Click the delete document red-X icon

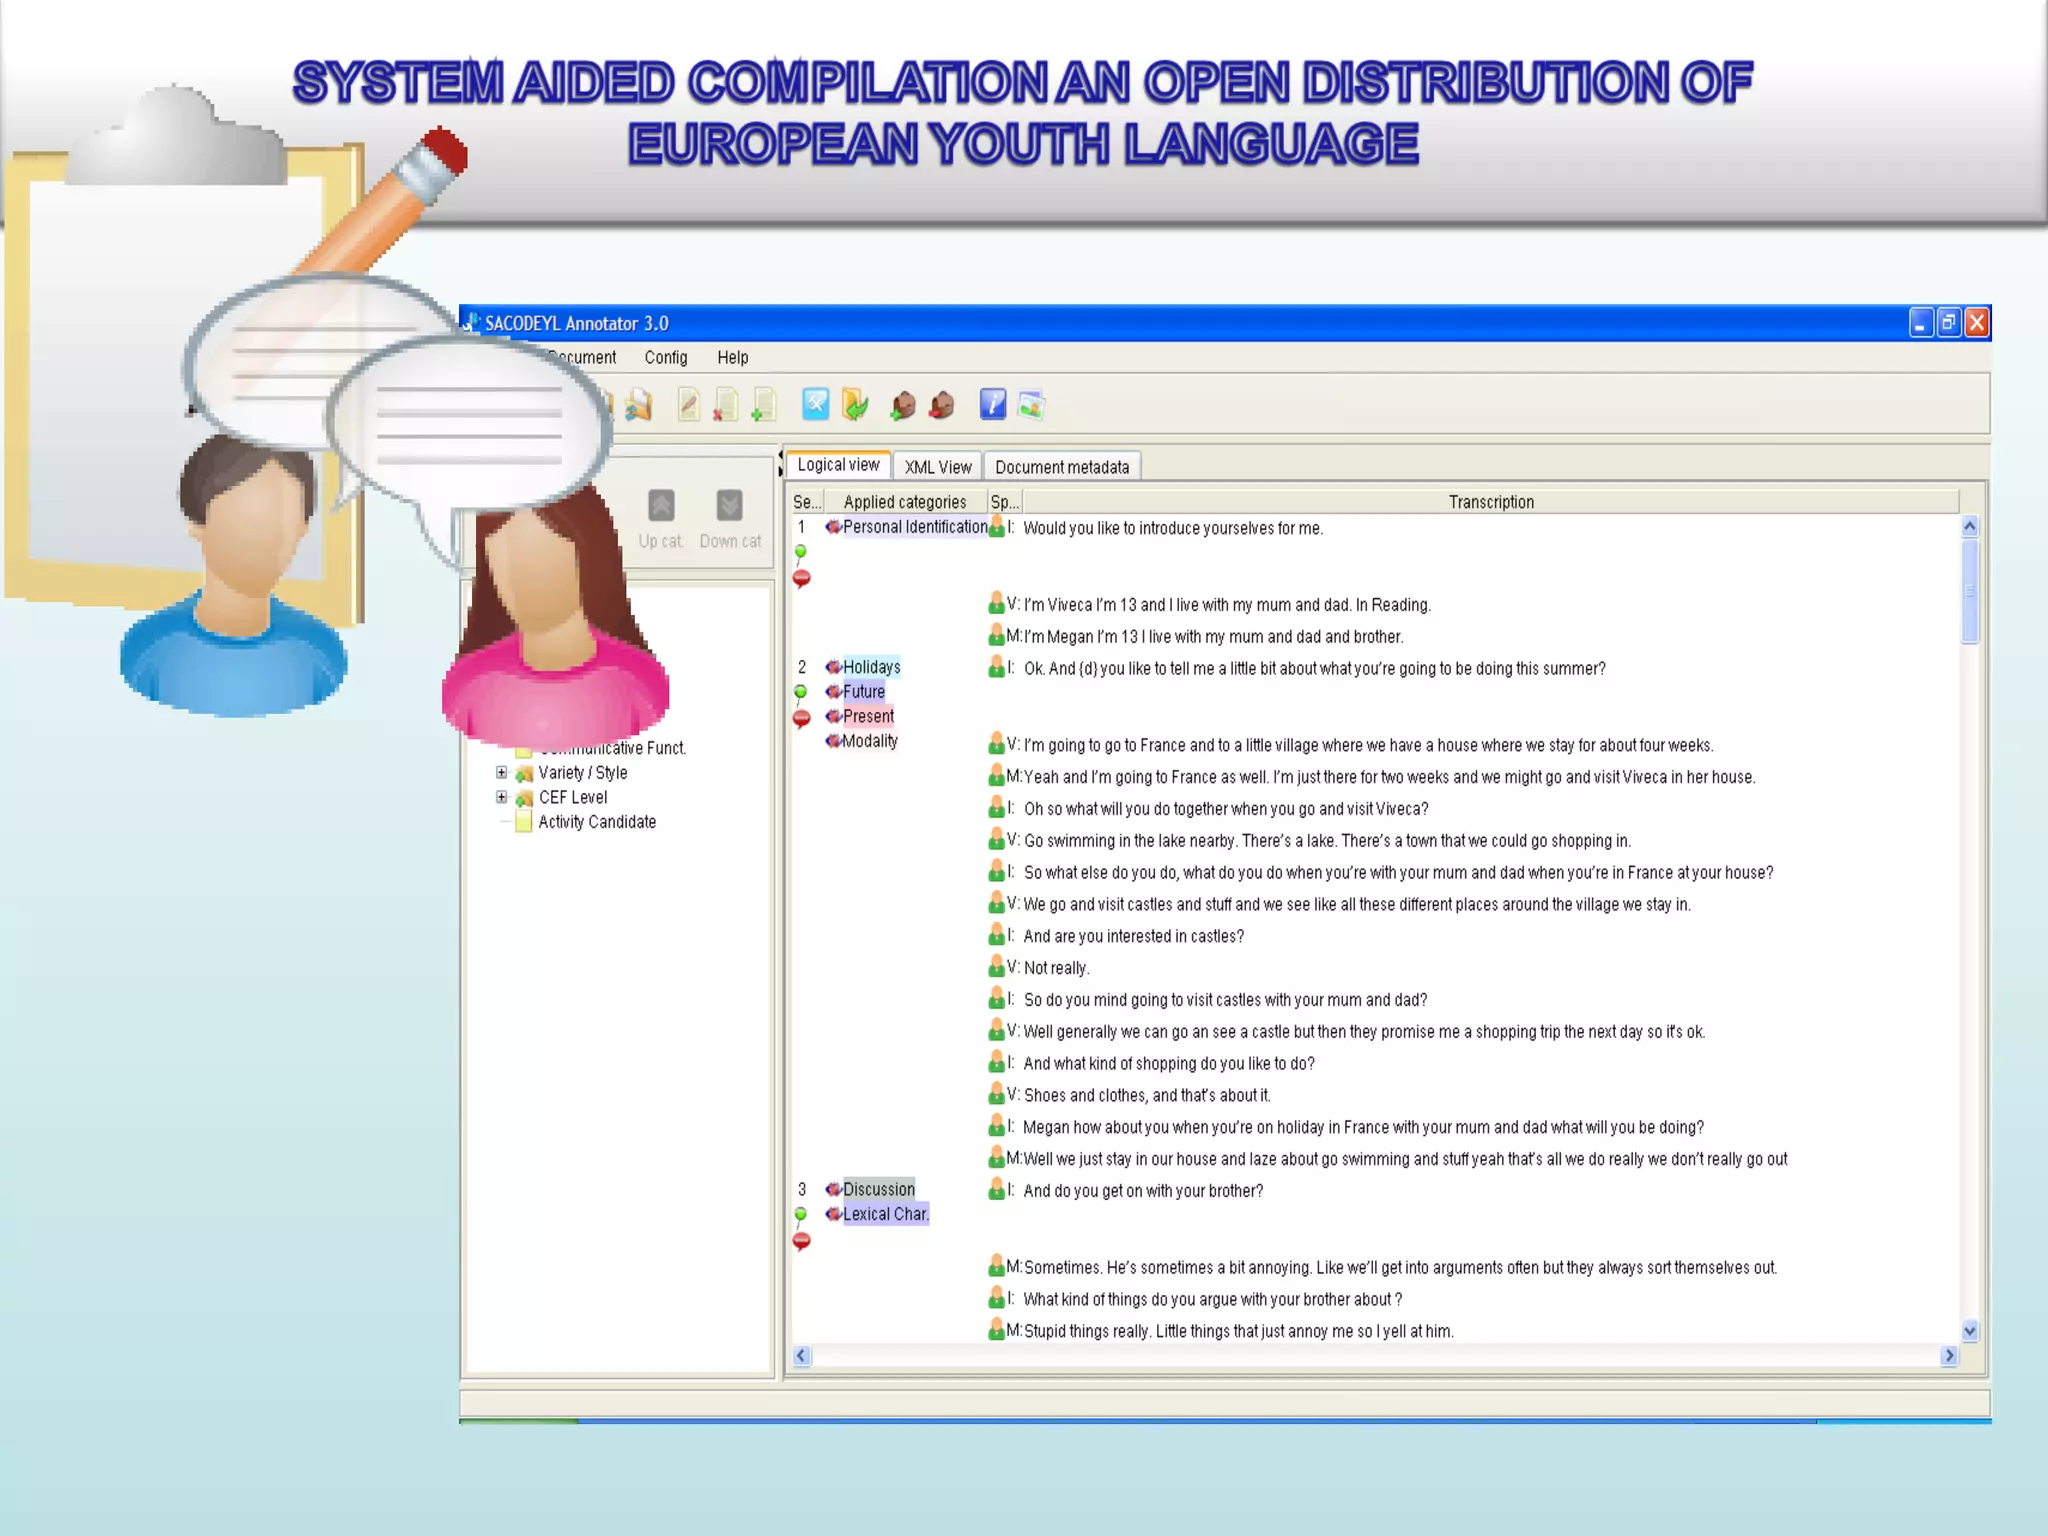coord(725,405)
